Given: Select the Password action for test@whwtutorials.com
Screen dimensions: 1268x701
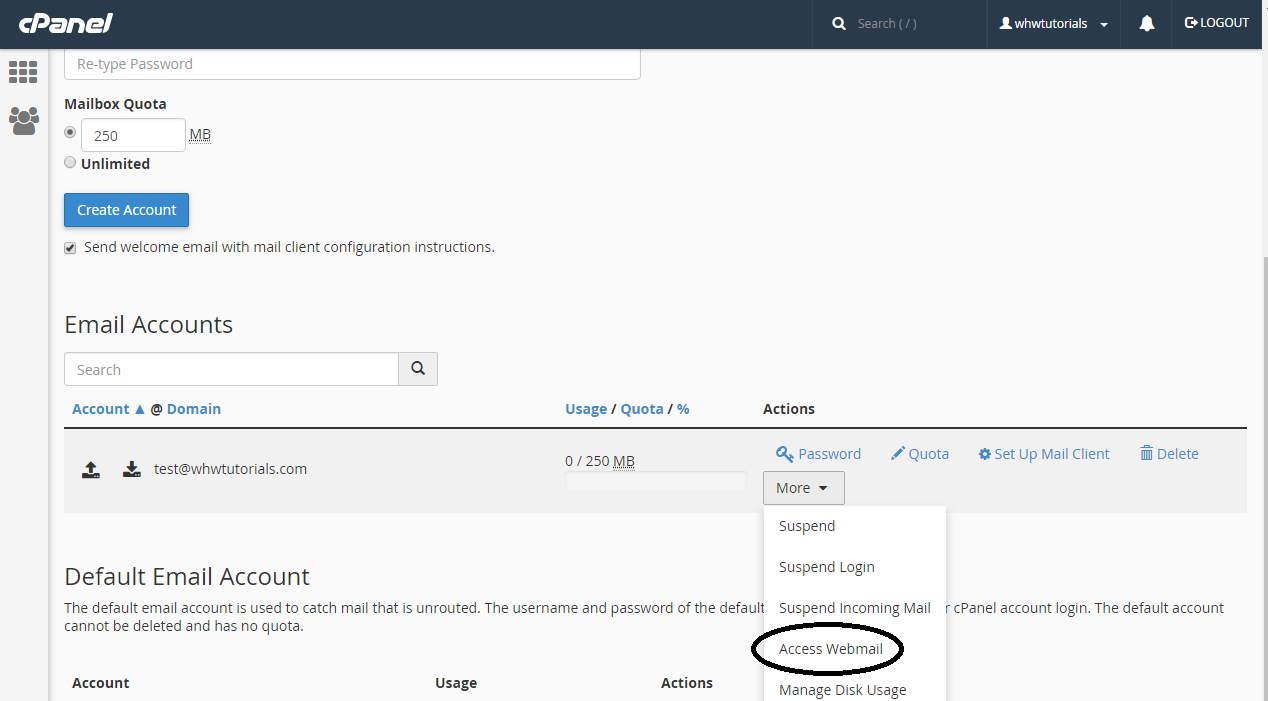Looking at the screenshot, I should tap(818, 453).
